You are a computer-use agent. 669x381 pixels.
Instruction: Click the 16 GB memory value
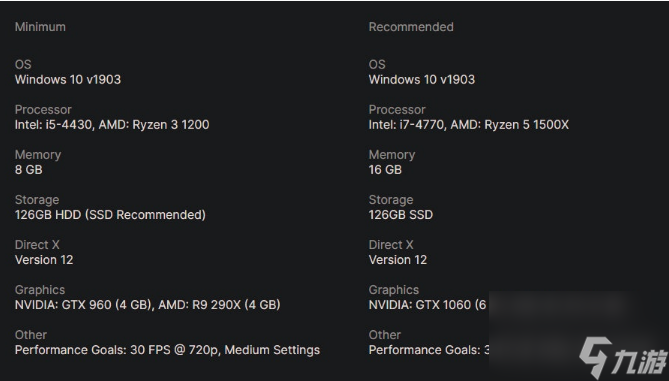(385, 170)
